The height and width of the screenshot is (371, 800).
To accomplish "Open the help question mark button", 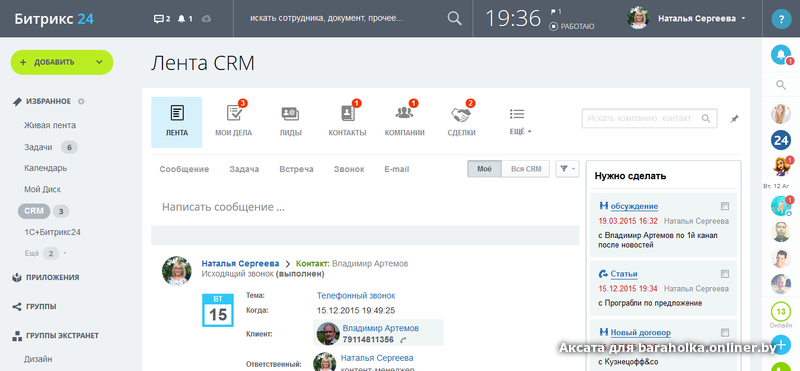I will click(x=781, y=19).
